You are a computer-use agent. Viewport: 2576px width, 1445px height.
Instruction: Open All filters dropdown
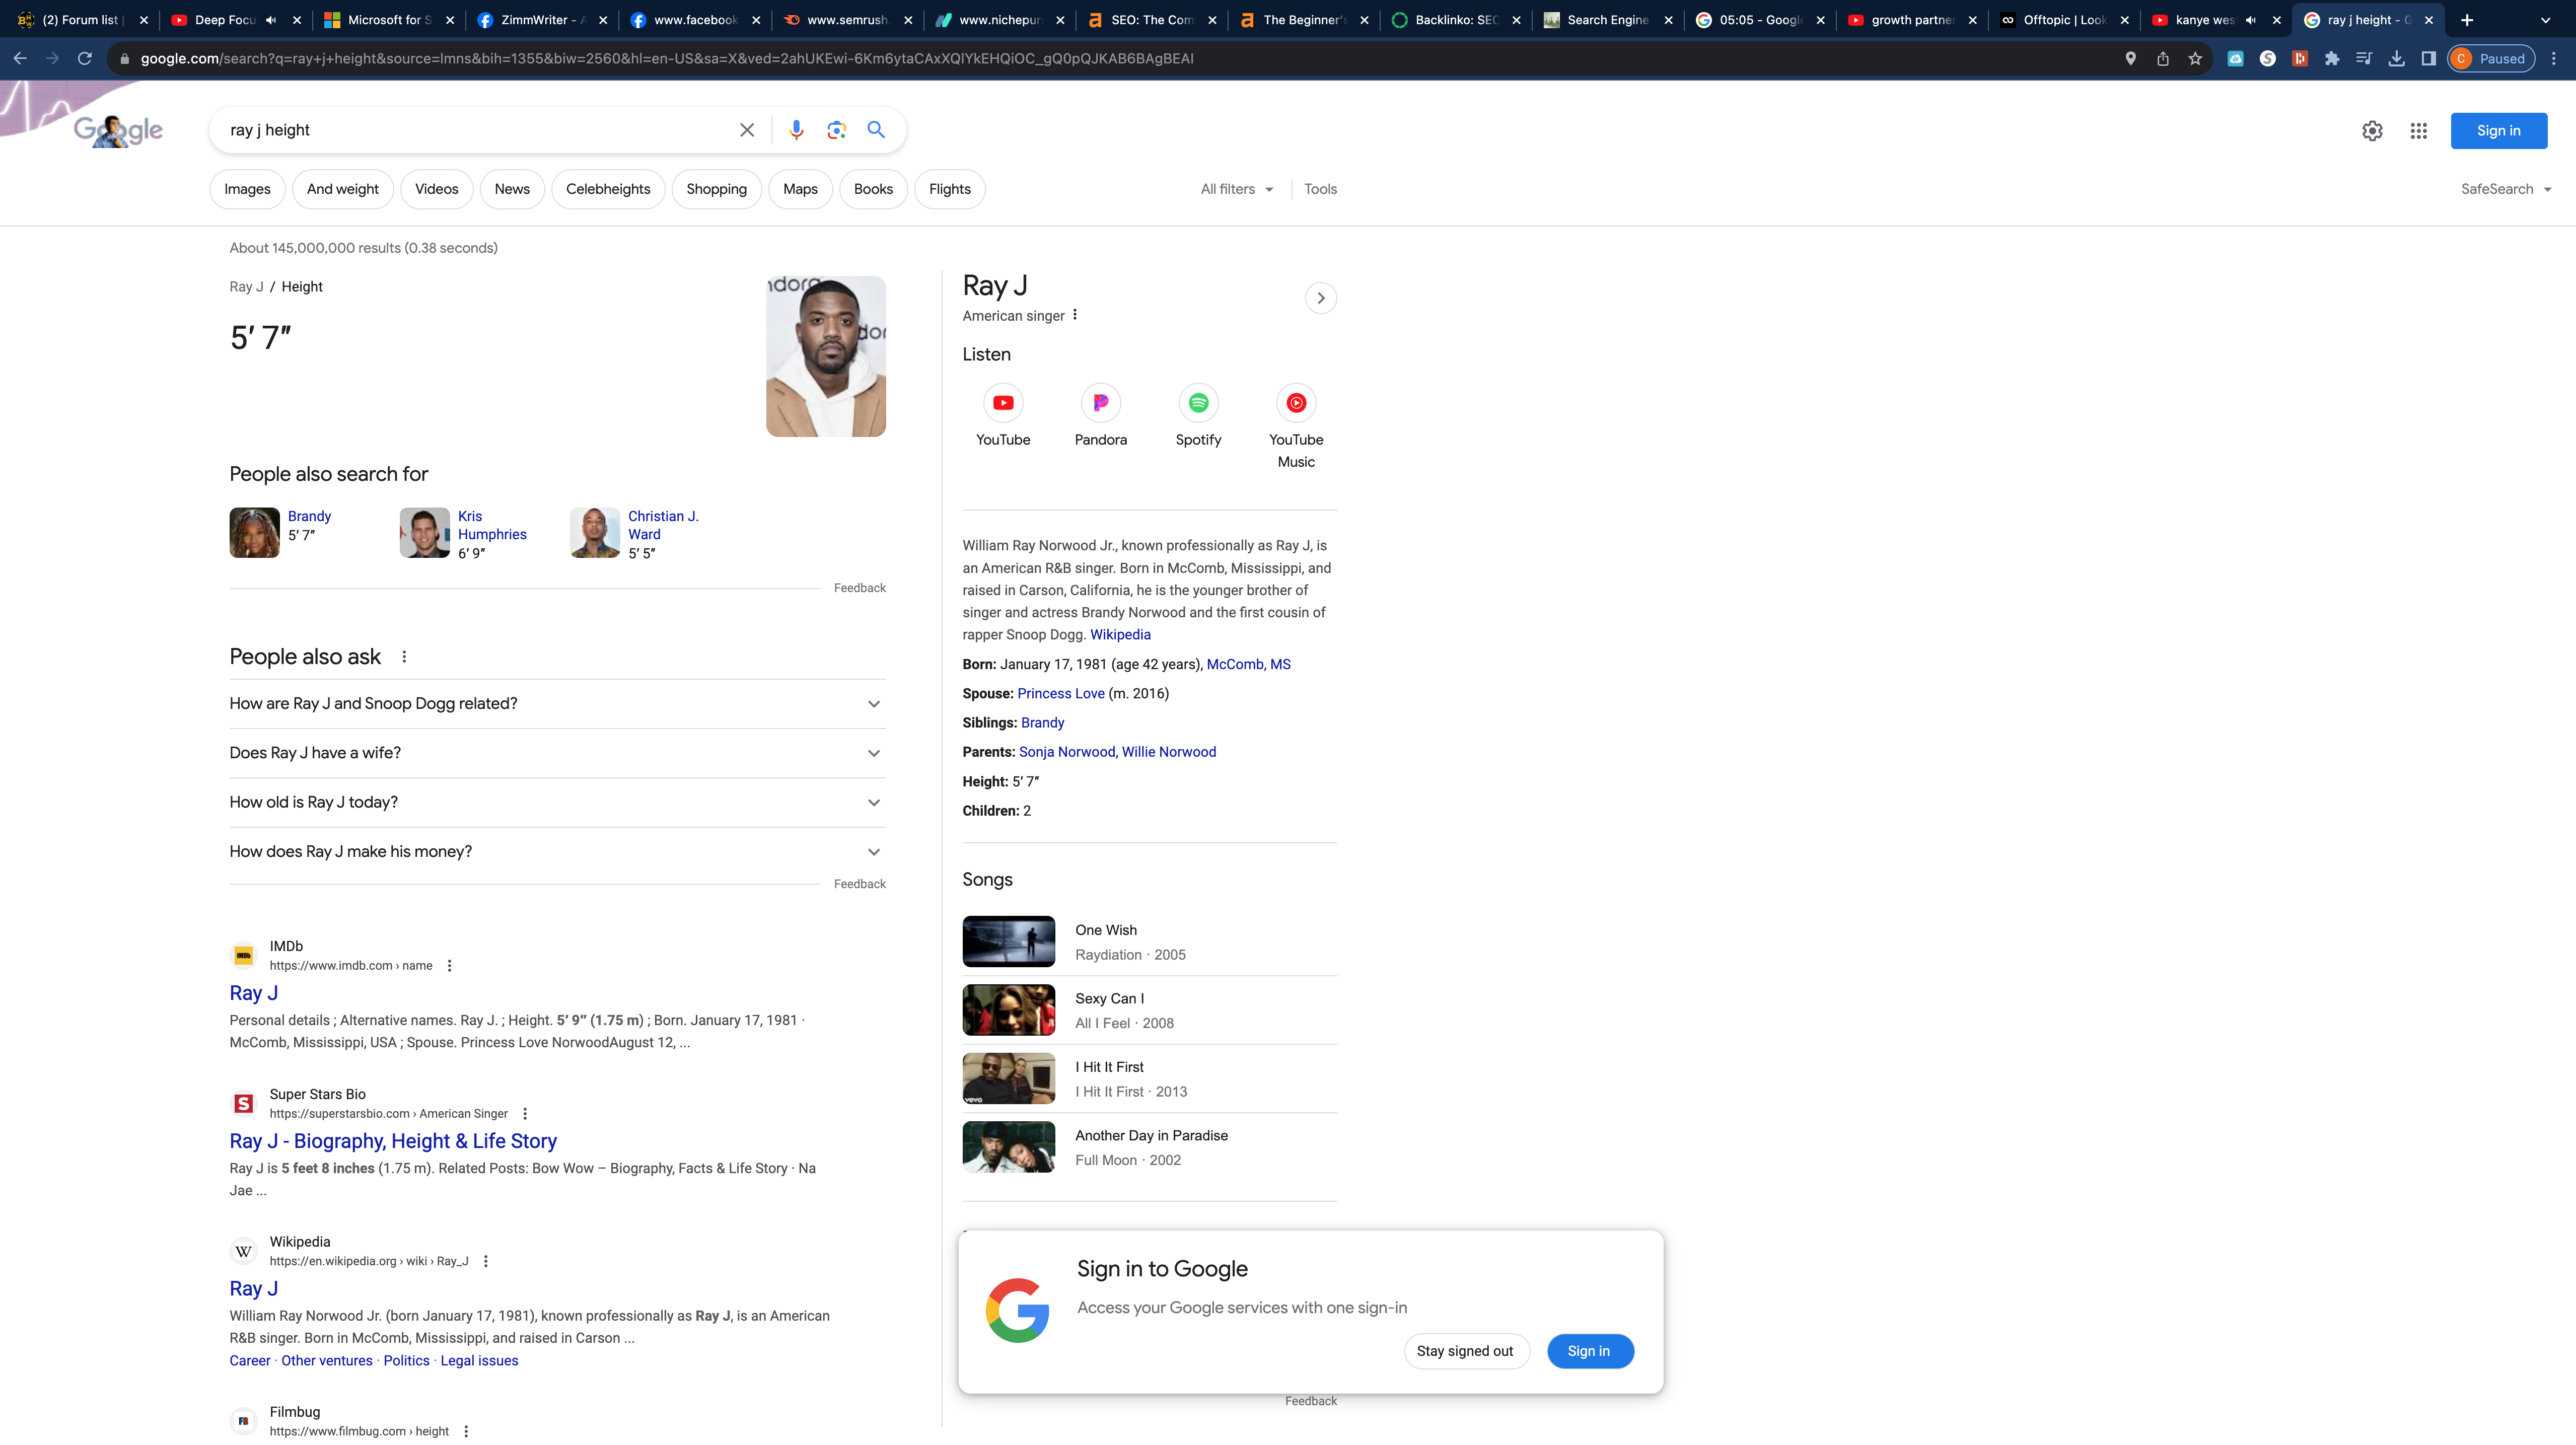click(x=1237, y=189)
